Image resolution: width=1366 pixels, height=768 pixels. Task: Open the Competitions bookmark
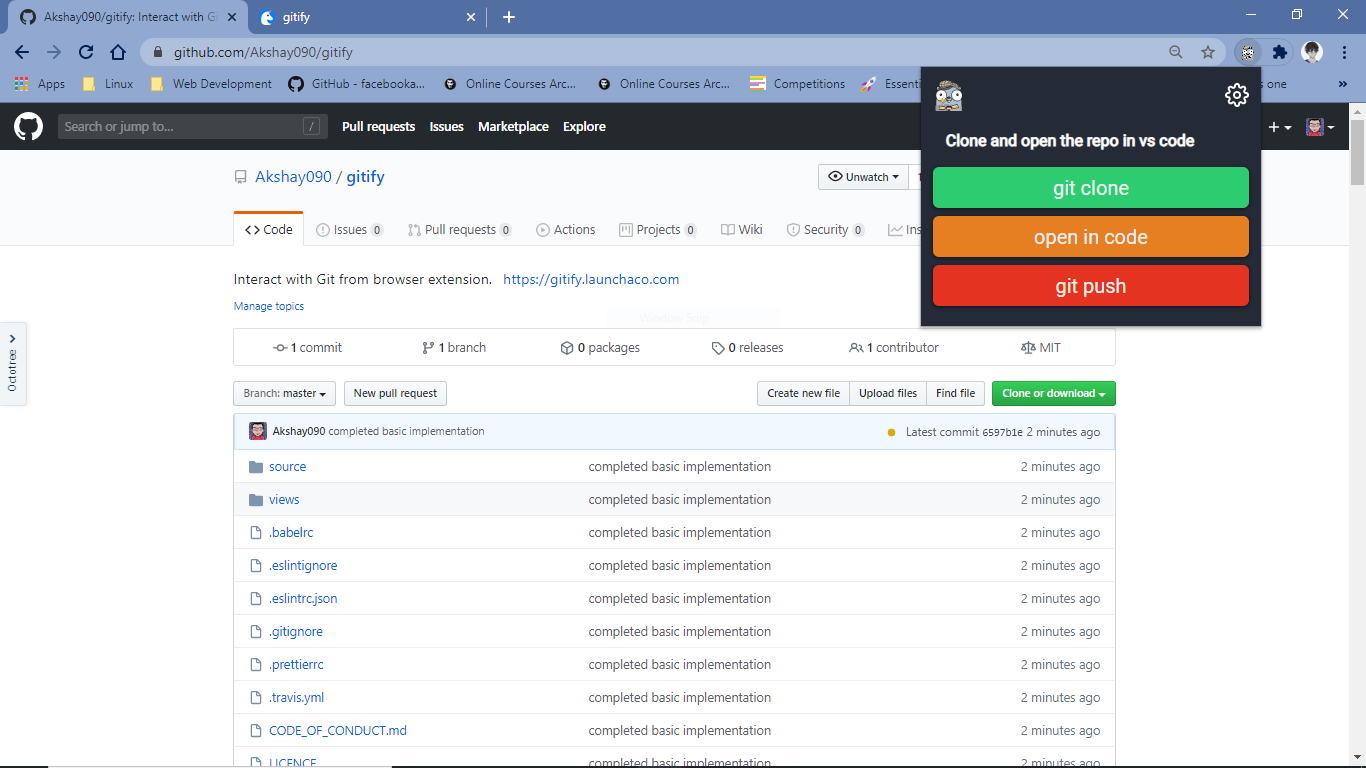[x=797, y=84]
